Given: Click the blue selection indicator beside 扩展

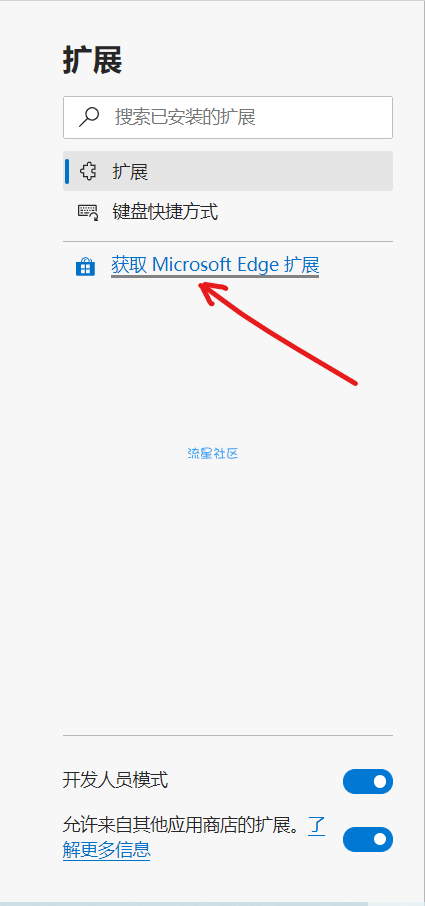Looking at the screenshot, I should [x=67, y=171].
